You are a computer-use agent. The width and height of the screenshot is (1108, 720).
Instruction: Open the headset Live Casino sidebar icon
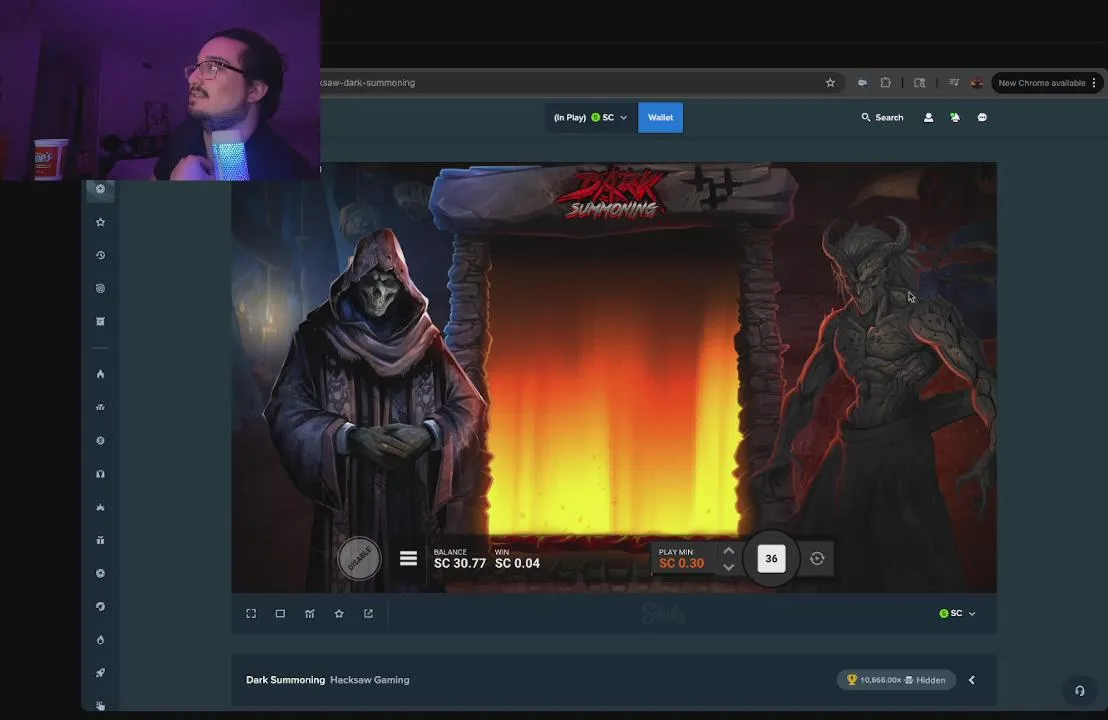tap(100, 474)
